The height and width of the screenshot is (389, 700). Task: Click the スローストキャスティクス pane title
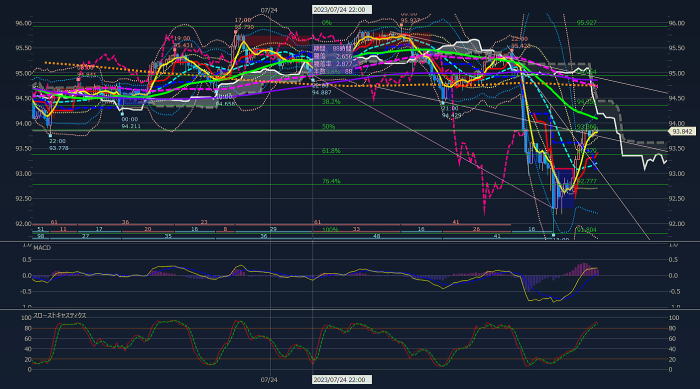(x=60, y=315)
